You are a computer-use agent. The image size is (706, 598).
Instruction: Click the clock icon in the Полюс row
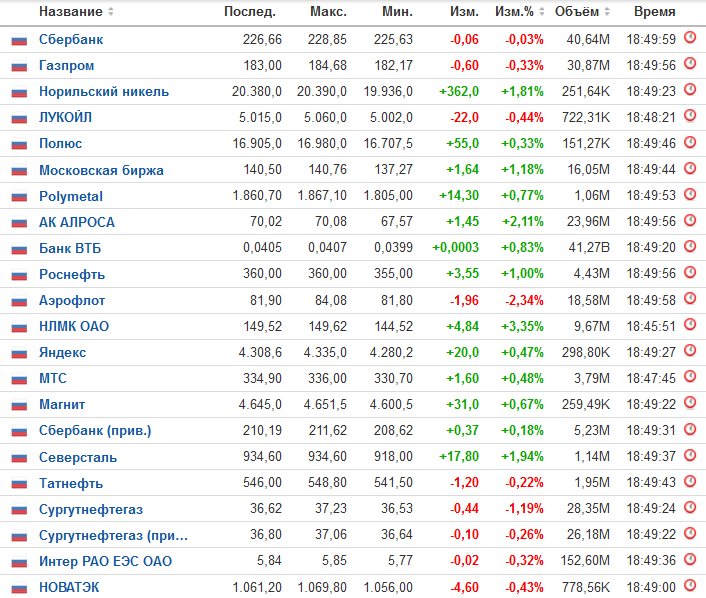click(x=690, y=142)
